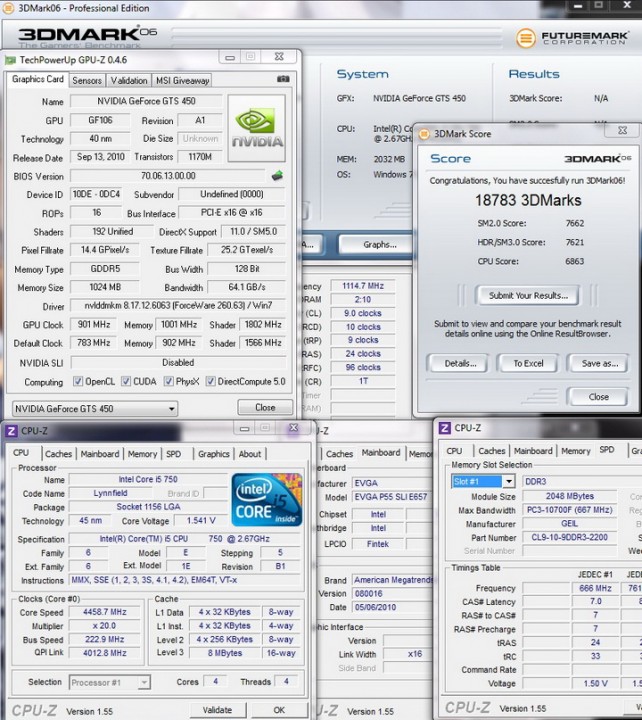
Task: Click the GPU-Z title bar icon
Action: click(10, 60)
